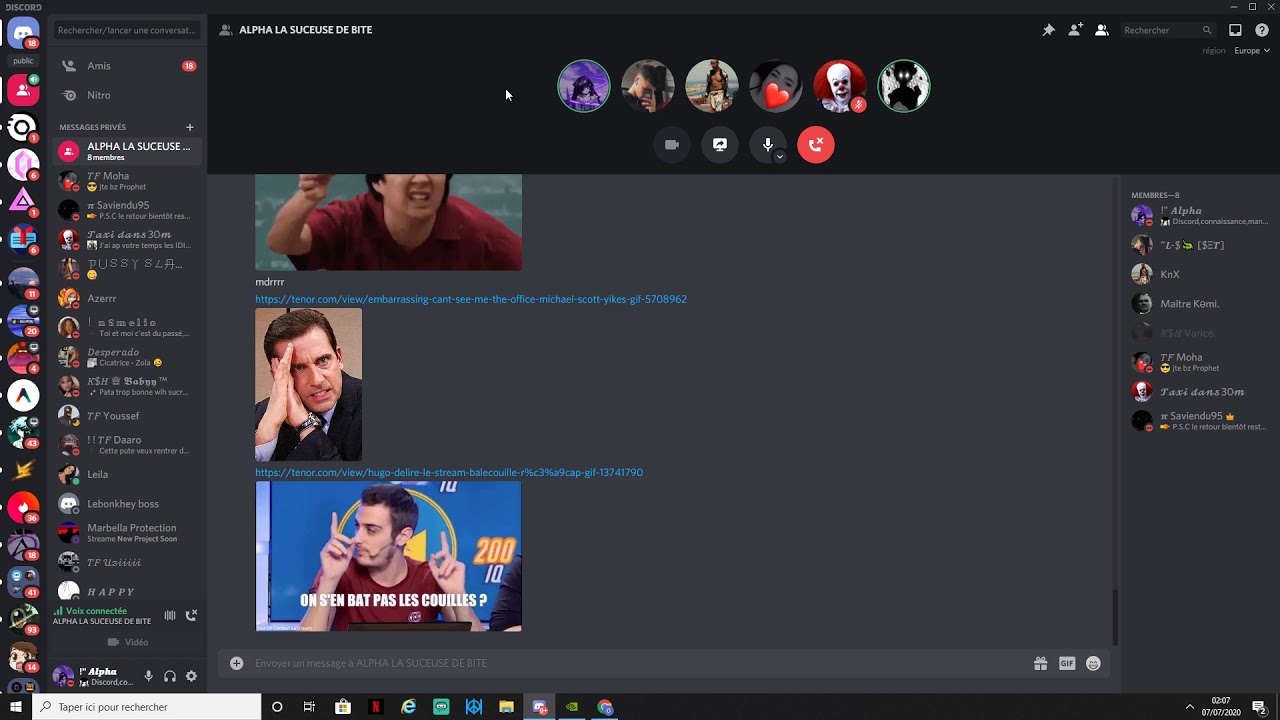Toggle mute microphone in user panel
The width and height of the screenshot is (1280, 720).
click(x=148, y=677)
